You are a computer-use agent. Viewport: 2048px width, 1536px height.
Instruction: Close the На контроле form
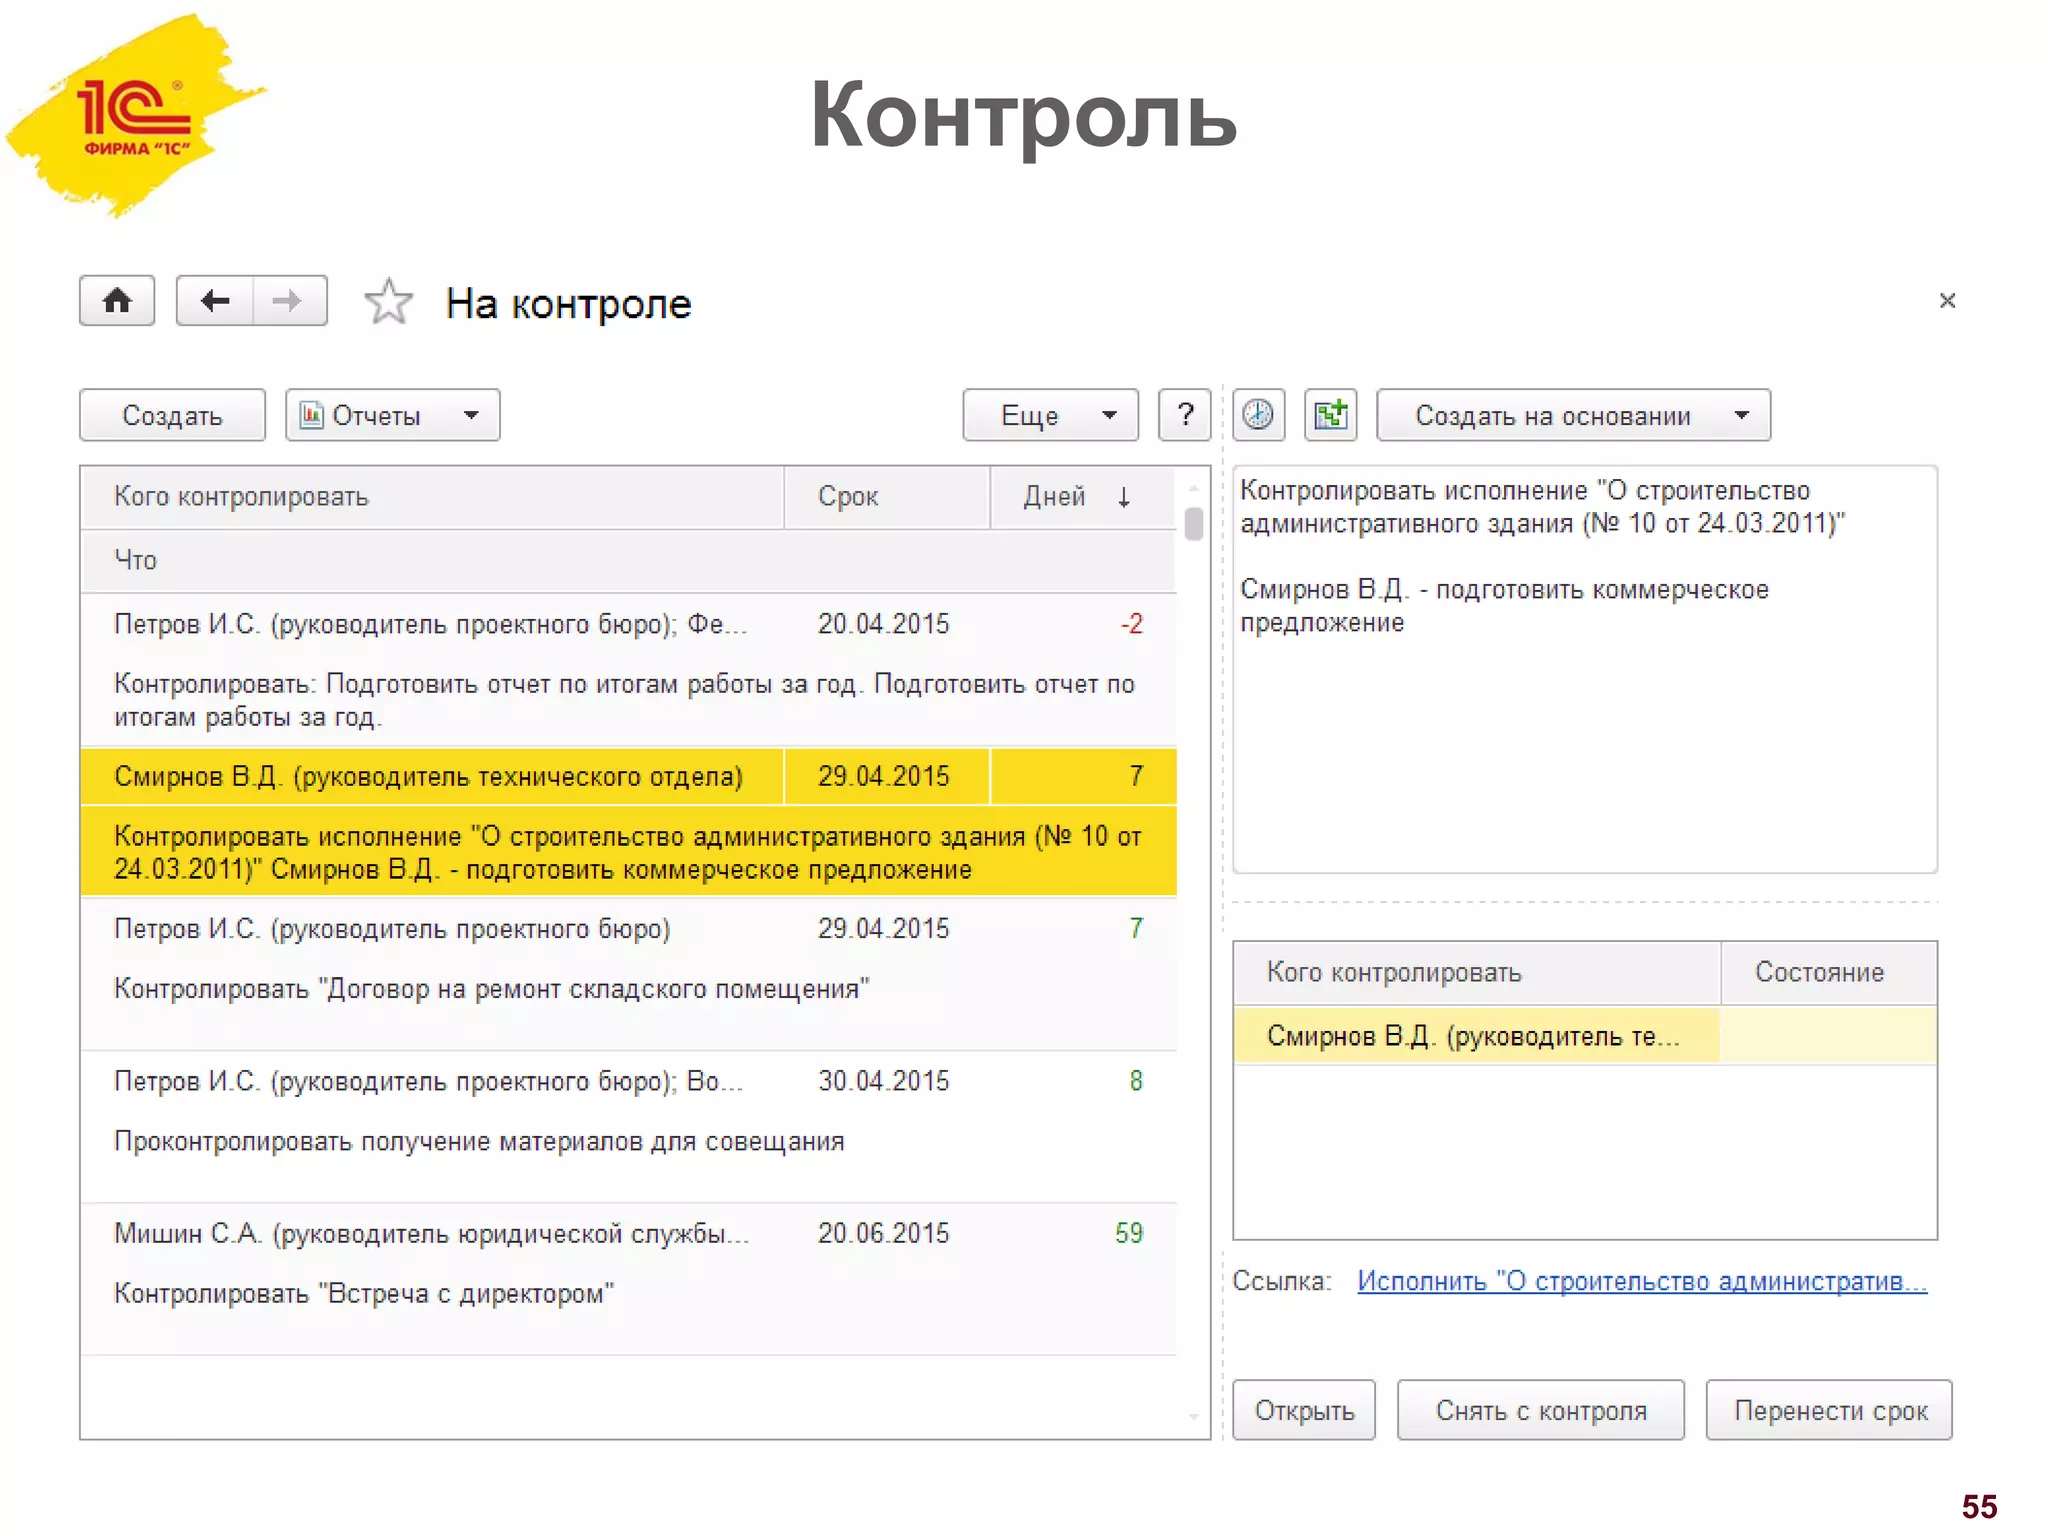1946,301
